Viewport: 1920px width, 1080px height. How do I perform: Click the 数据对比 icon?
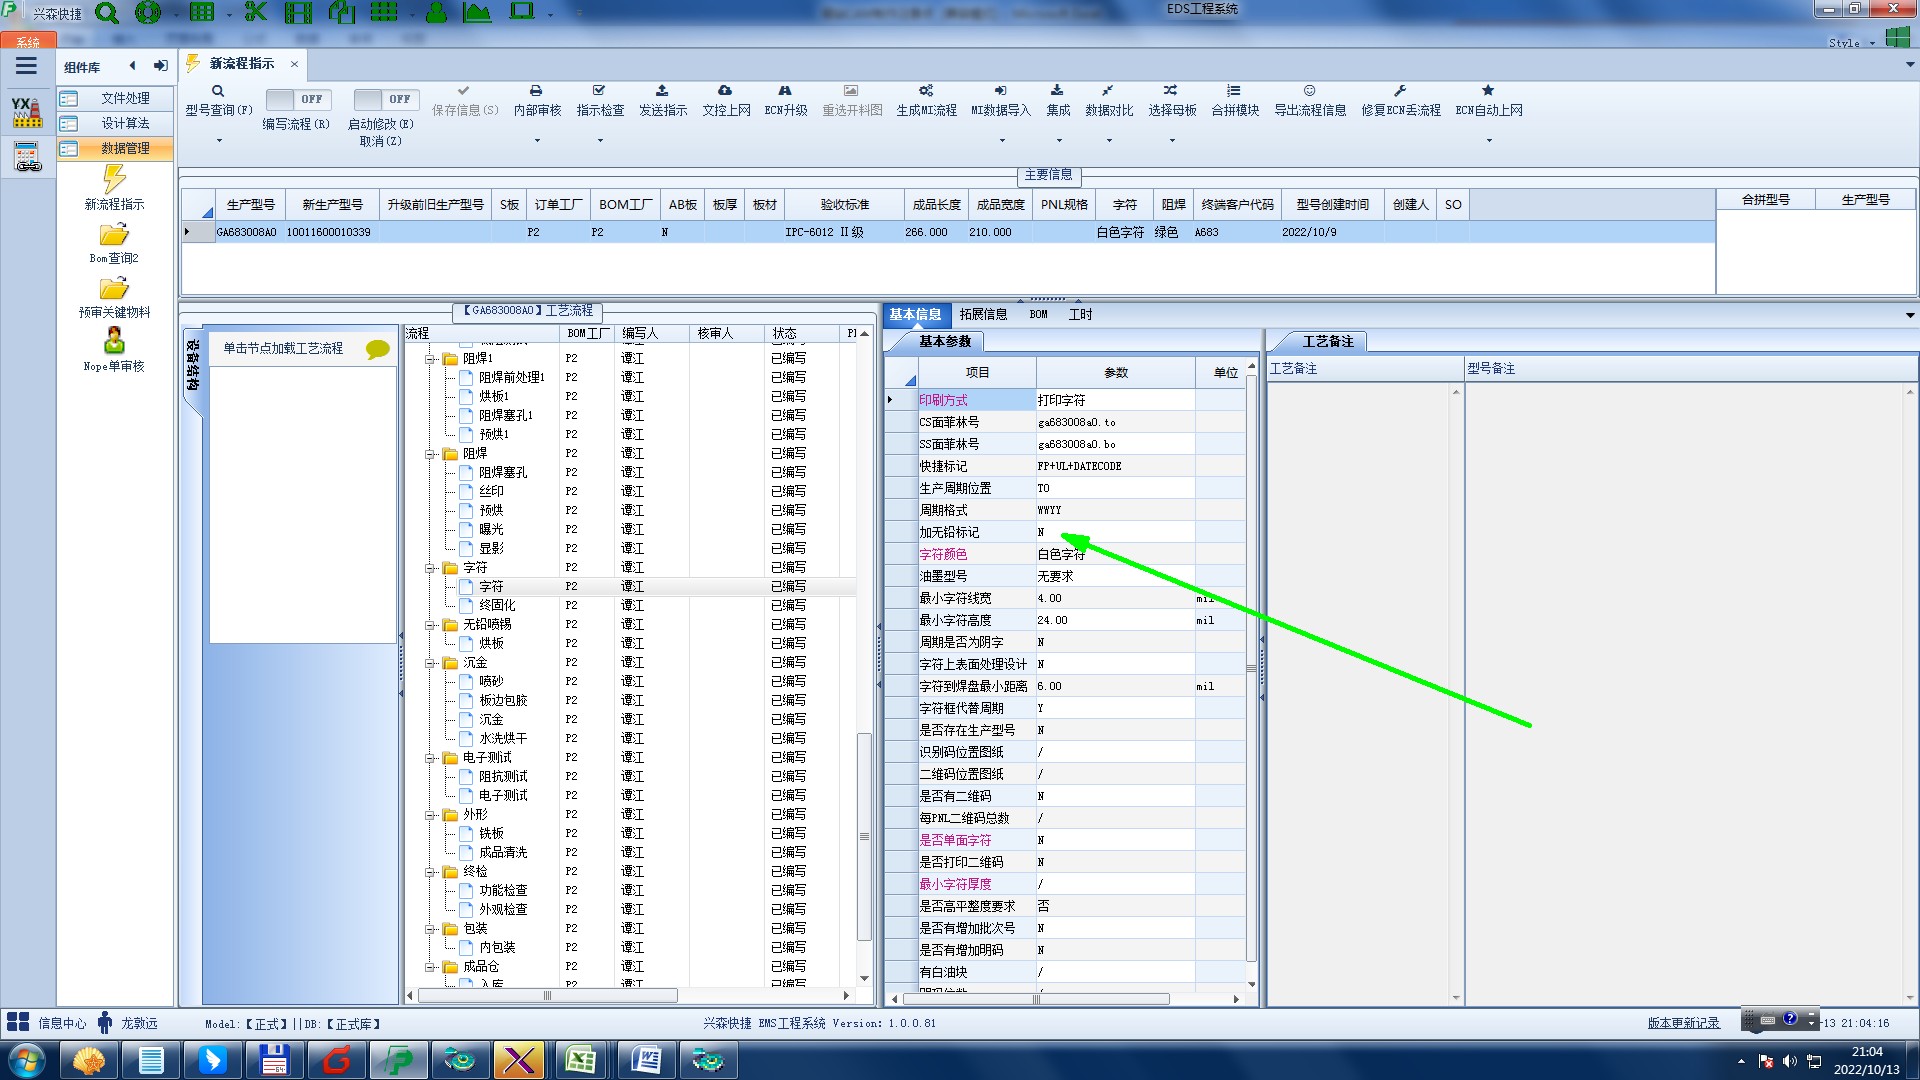click(1108, 91)
